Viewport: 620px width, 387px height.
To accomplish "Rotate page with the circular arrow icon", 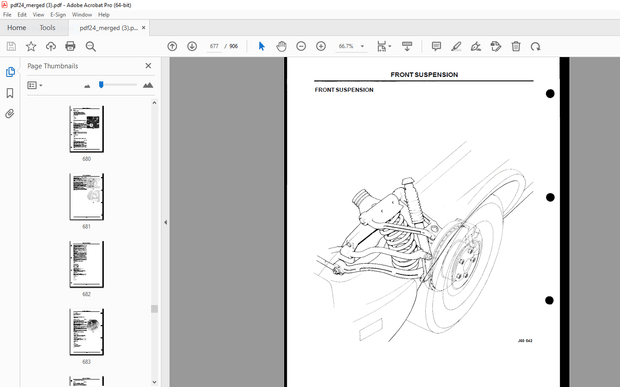I will (x=535, y=47).
